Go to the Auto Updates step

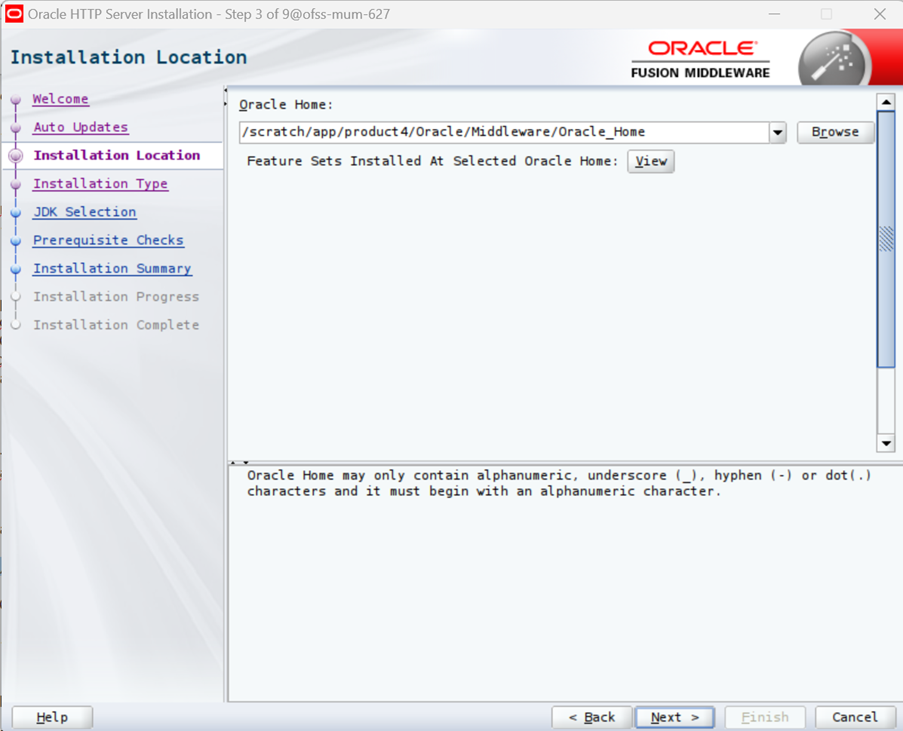[81, 127]
